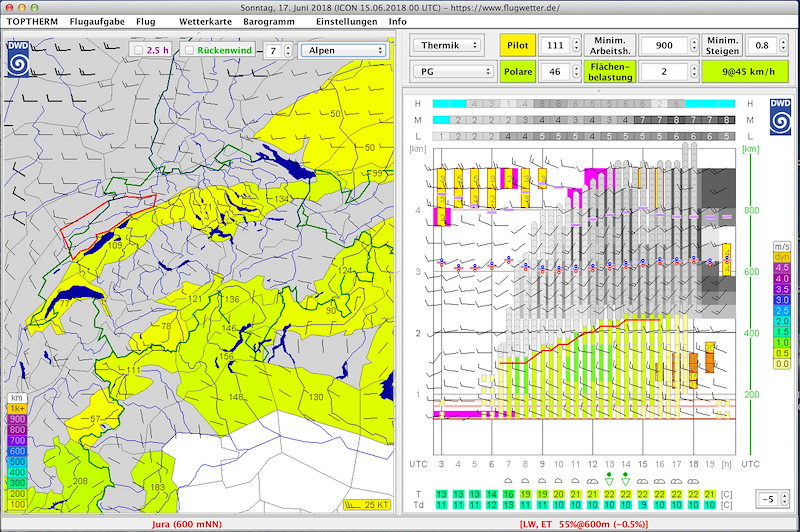Screen dimensions: 800x532
Task: Click the first temperature cell at 3 UTC
Action: (x=441, y=494)
